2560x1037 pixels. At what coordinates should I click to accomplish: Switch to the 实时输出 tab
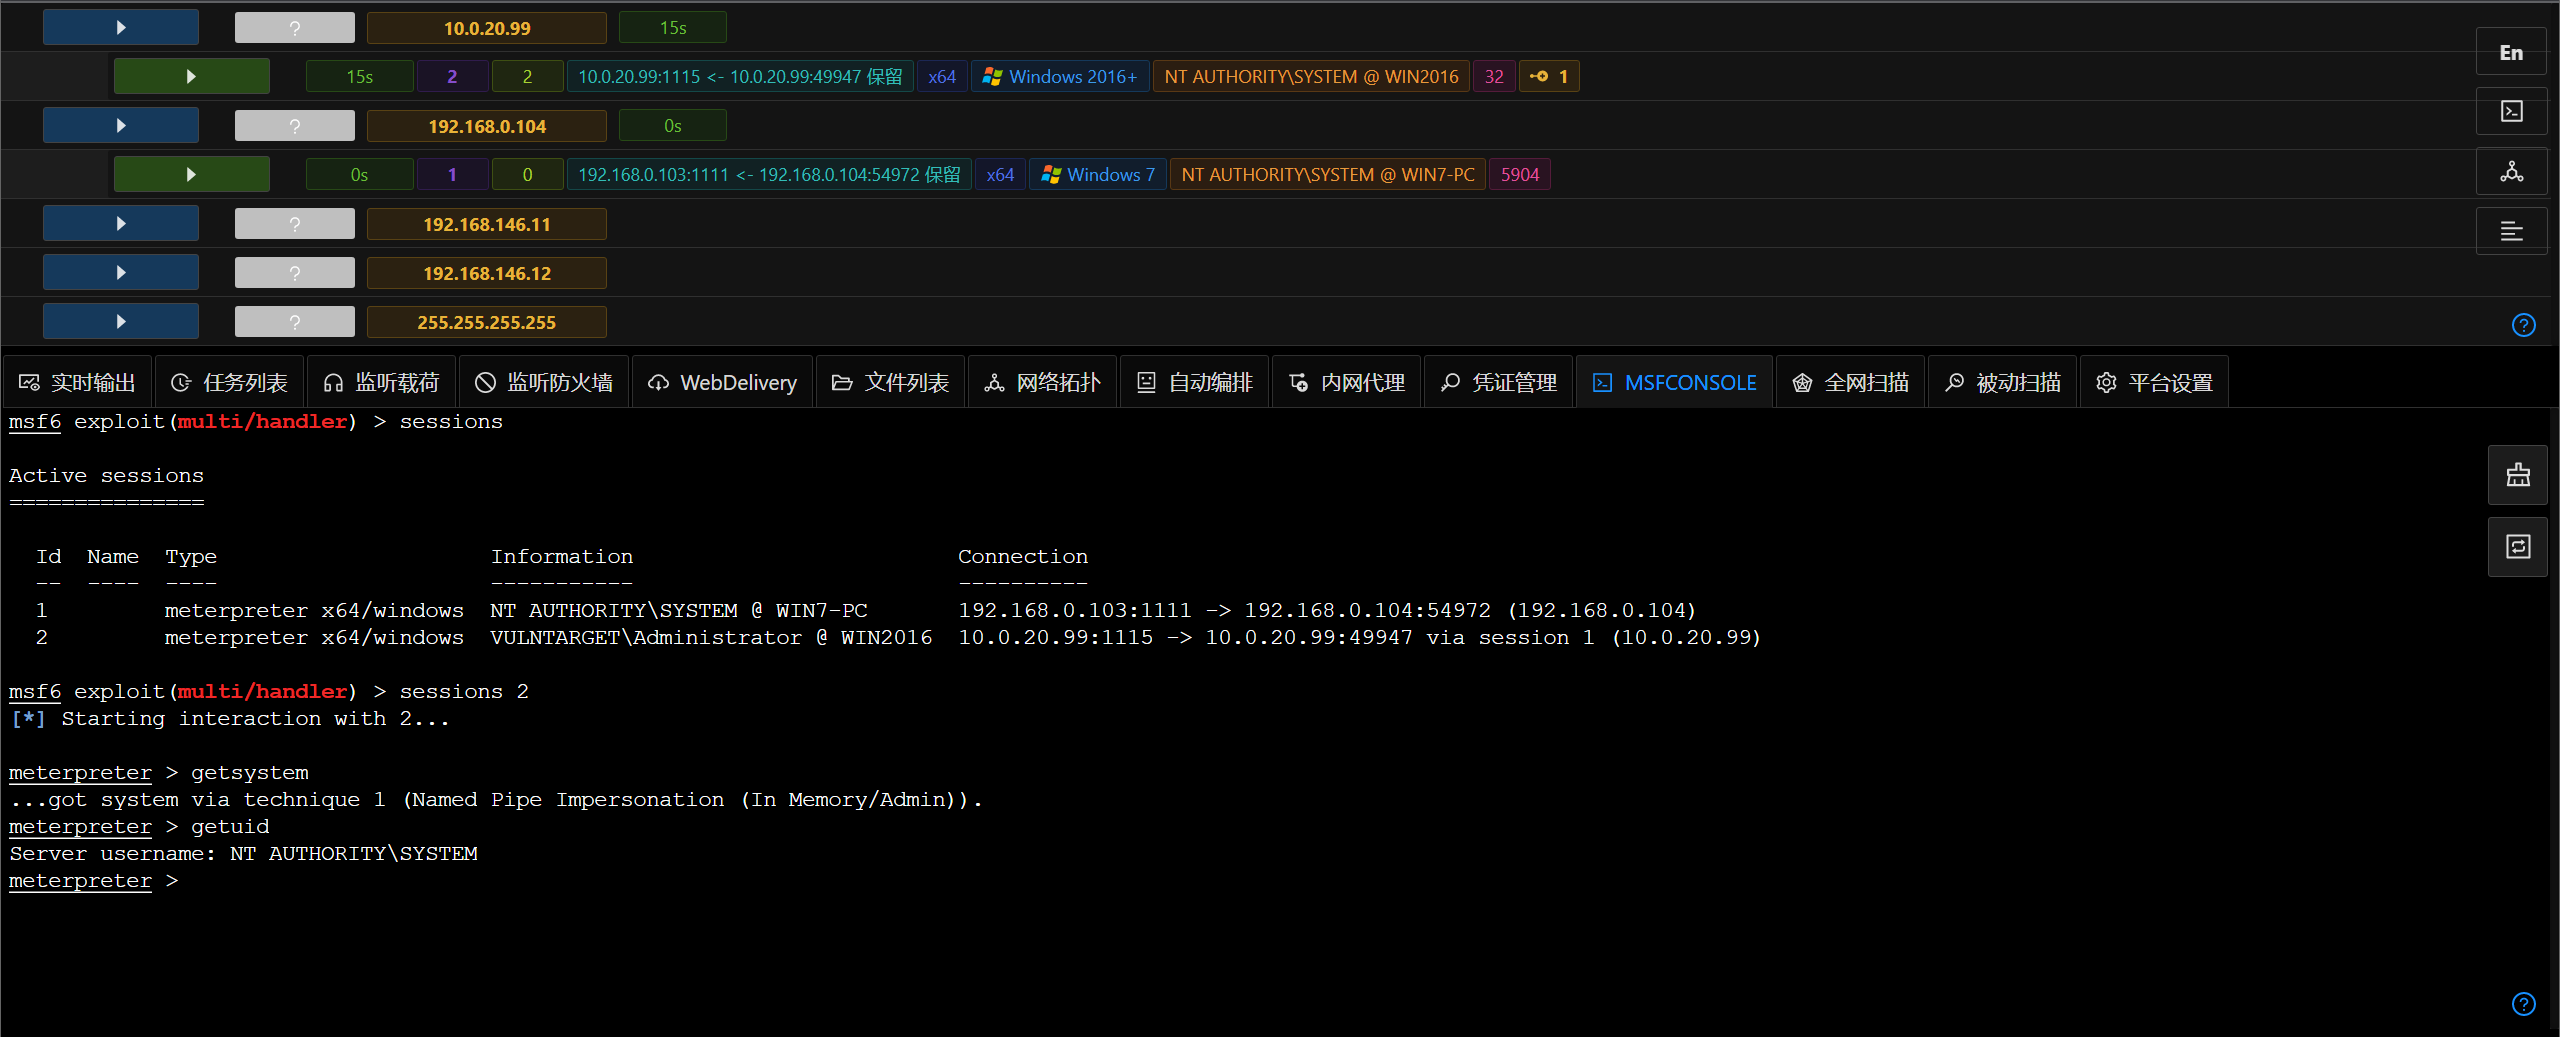click(78, 382)
